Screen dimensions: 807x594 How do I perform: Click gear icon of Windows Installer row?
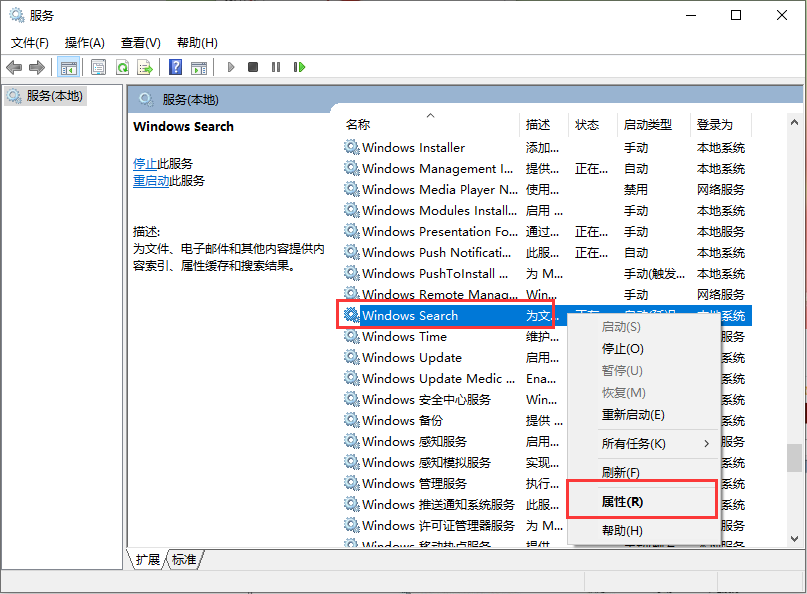click(x=352, y=147)
